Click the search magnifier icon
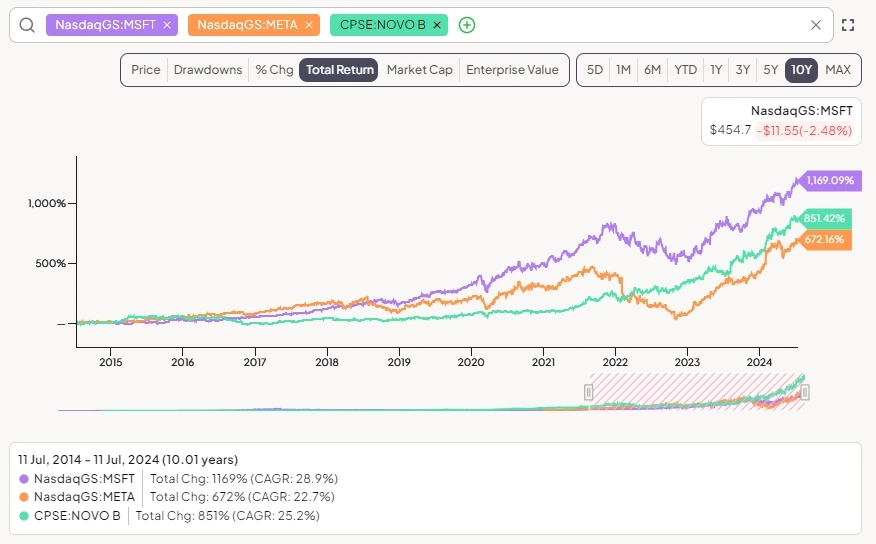Screen dimensions: 876x544 [27, 25]
